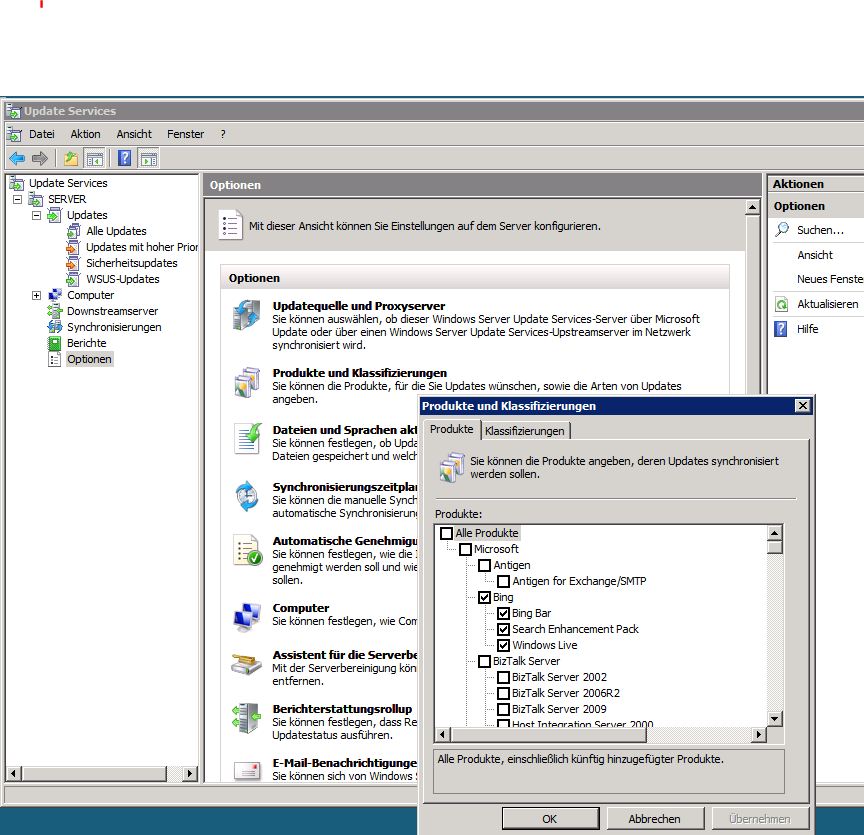This screenshot has width=864, height=835.
Task: Click the blue question mark help toolbar icon
Action: (x=122, y=157)
